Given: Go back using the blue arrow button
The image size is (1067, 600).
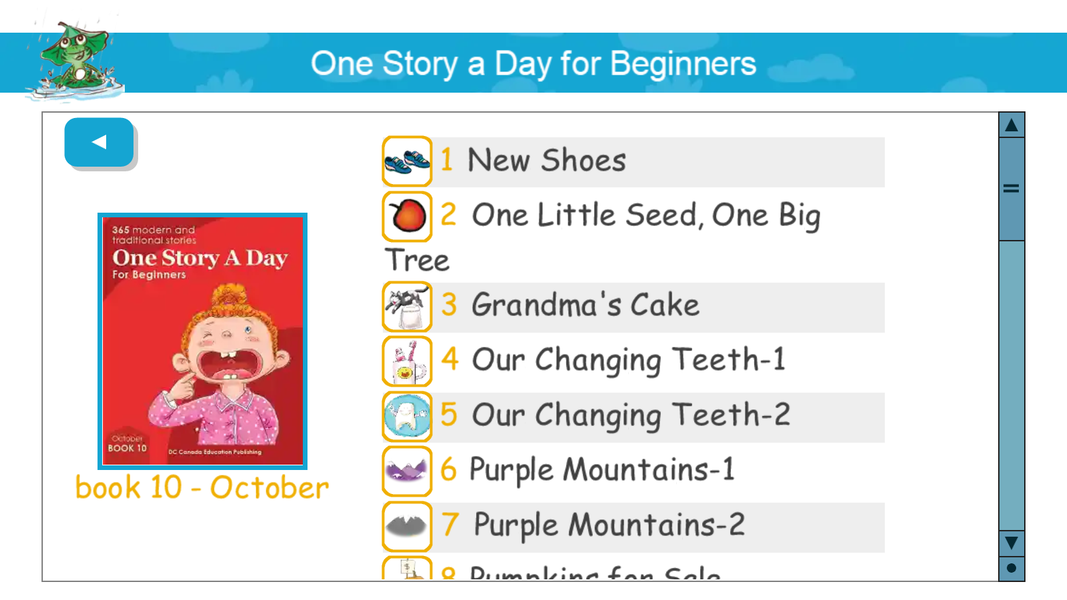Looking at the screenshot, I should pos(99,142).
